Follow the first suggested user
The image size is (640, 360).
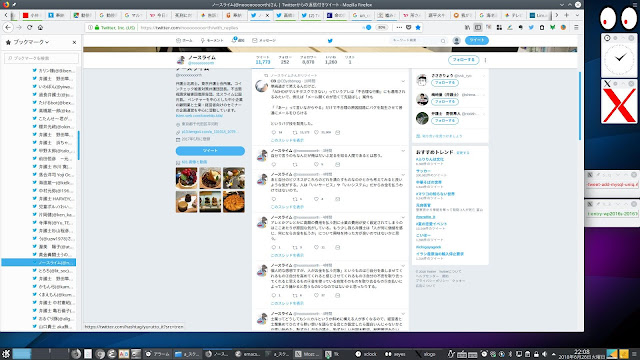tap(444, 83)
